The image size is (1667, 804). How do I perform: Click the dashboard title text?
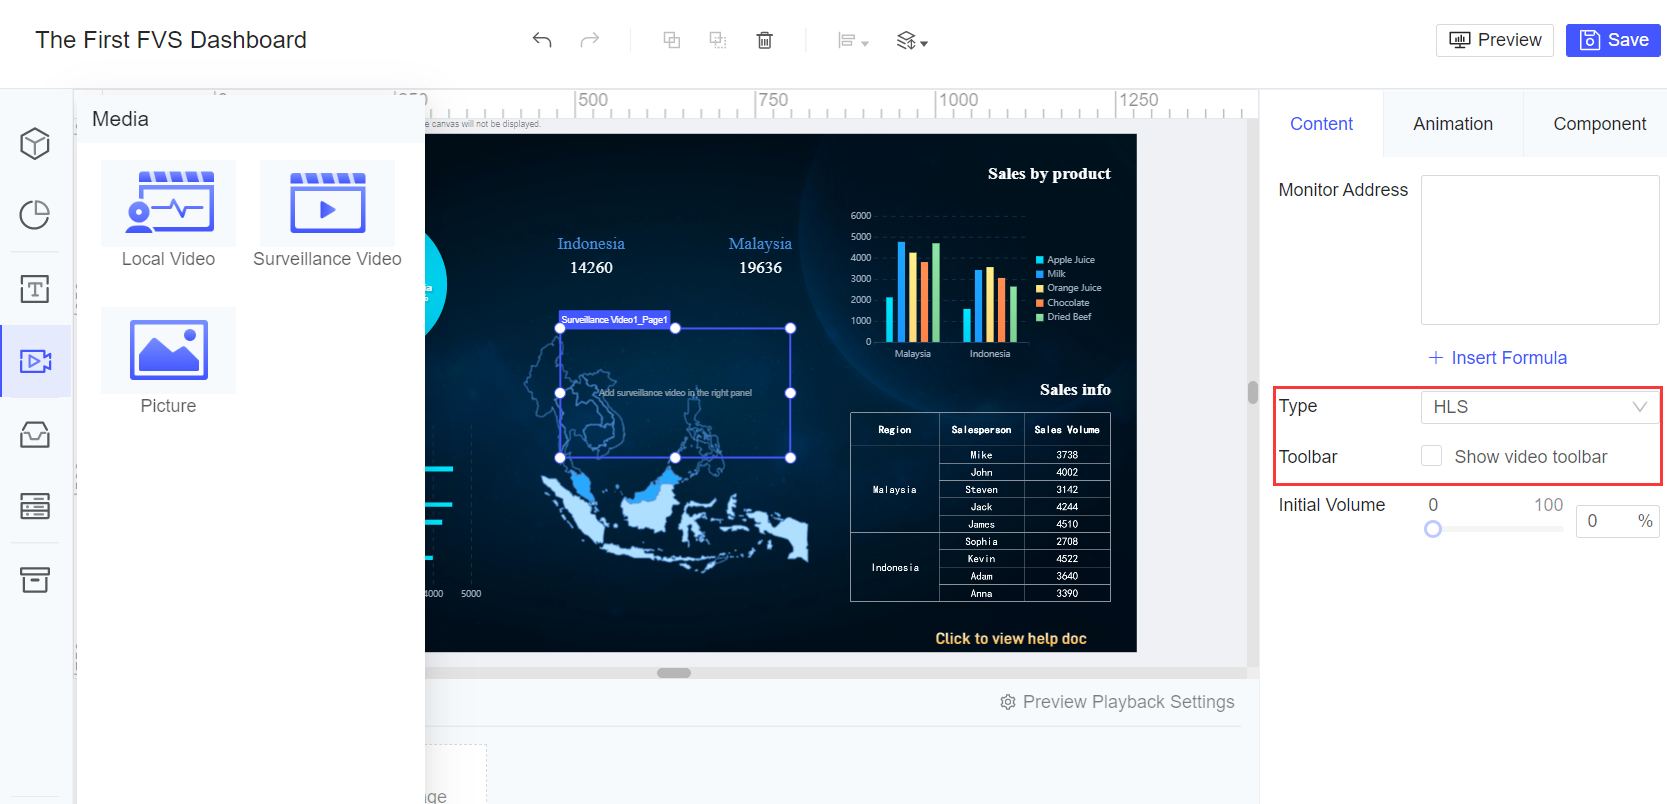click(171, 40)
